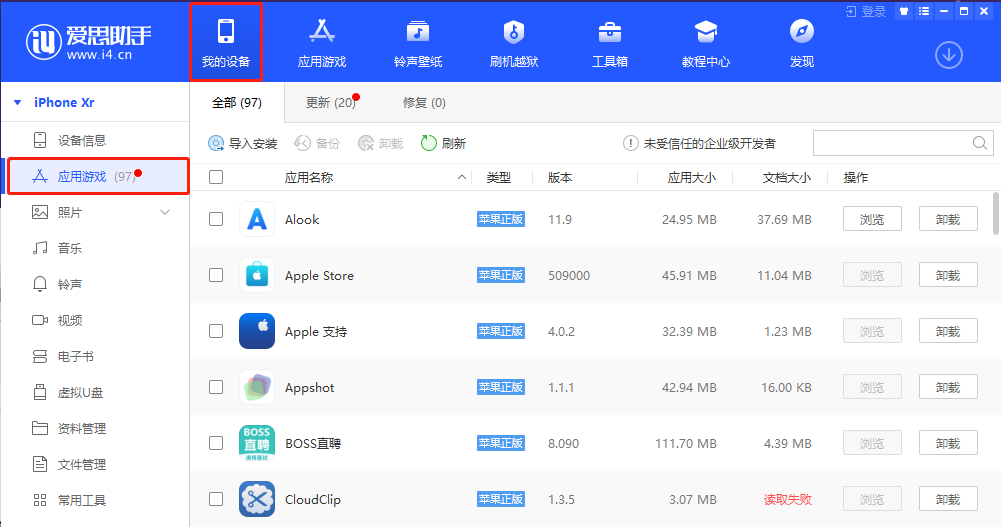Collapse the iPhone Xr device tree

(18, 102)
